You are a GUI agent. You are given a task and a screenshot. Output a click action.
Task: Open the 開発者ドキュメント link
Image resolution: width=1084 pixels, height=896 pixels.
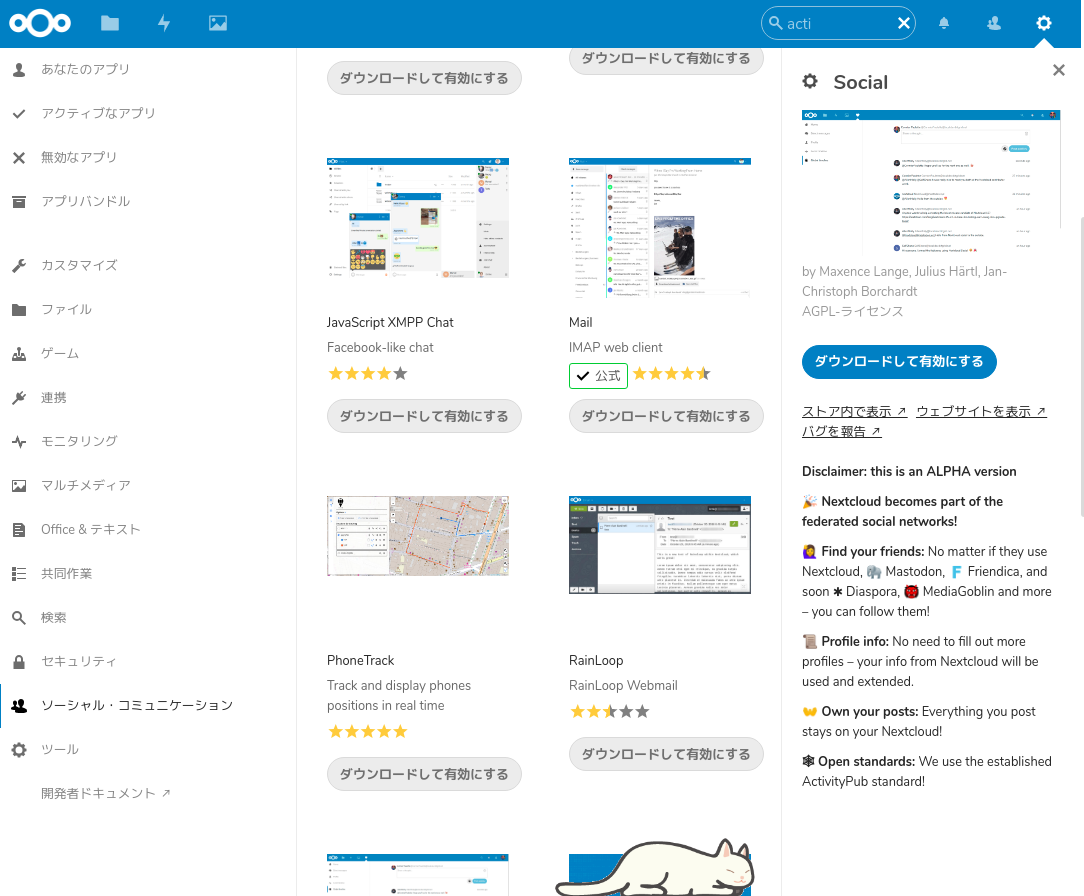105,794
